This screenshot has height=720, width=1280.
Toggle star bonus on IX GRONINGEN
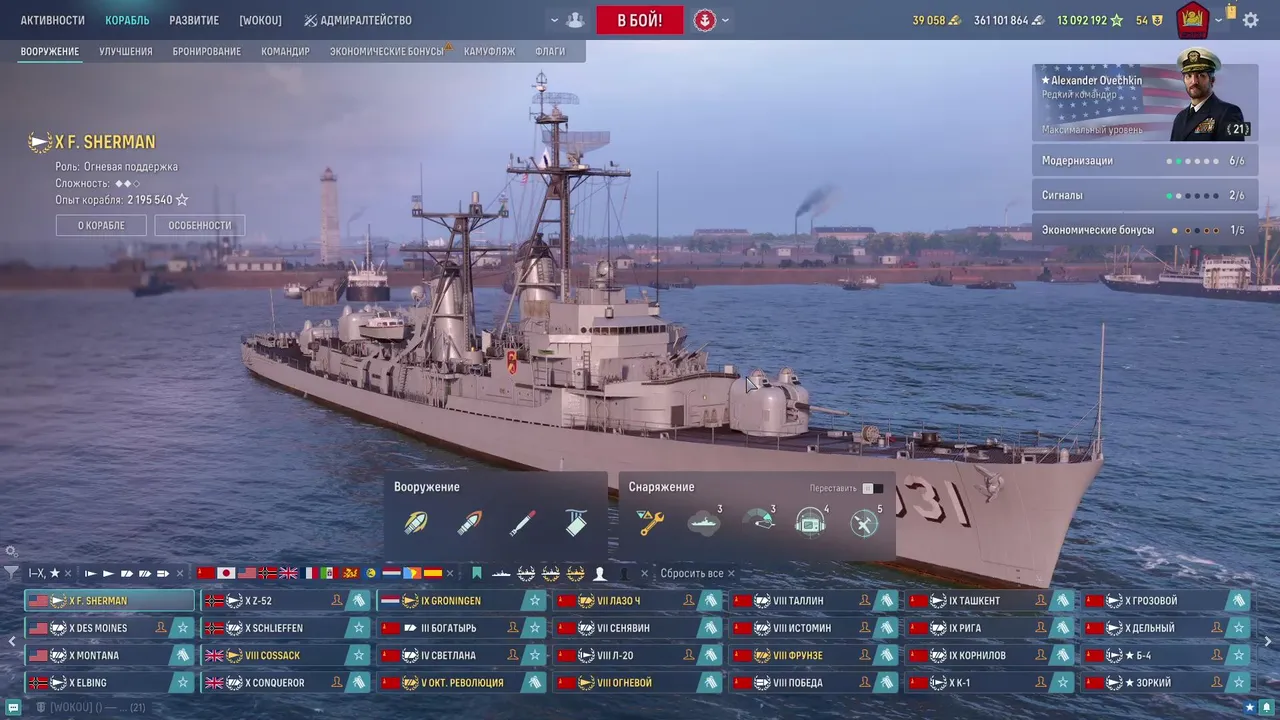point(535,601)
